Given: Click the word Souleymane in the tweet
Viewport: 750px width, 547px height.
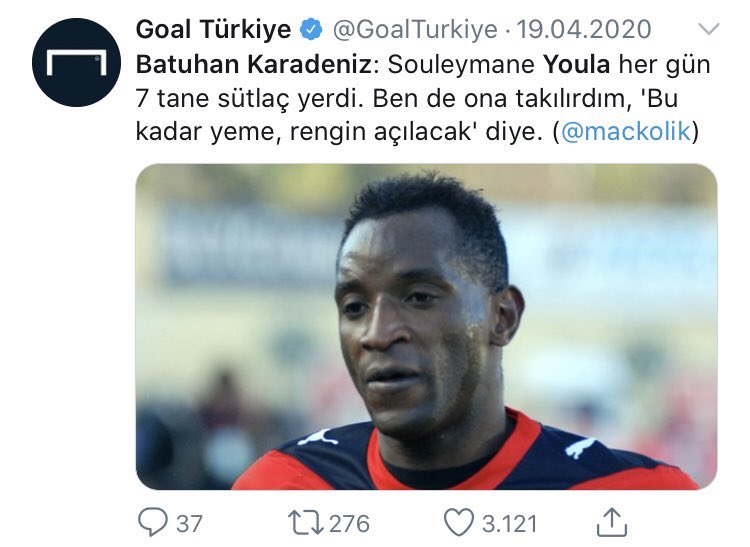Looking at the screenshot, I should pyautogui.click(x=461, y=65).
